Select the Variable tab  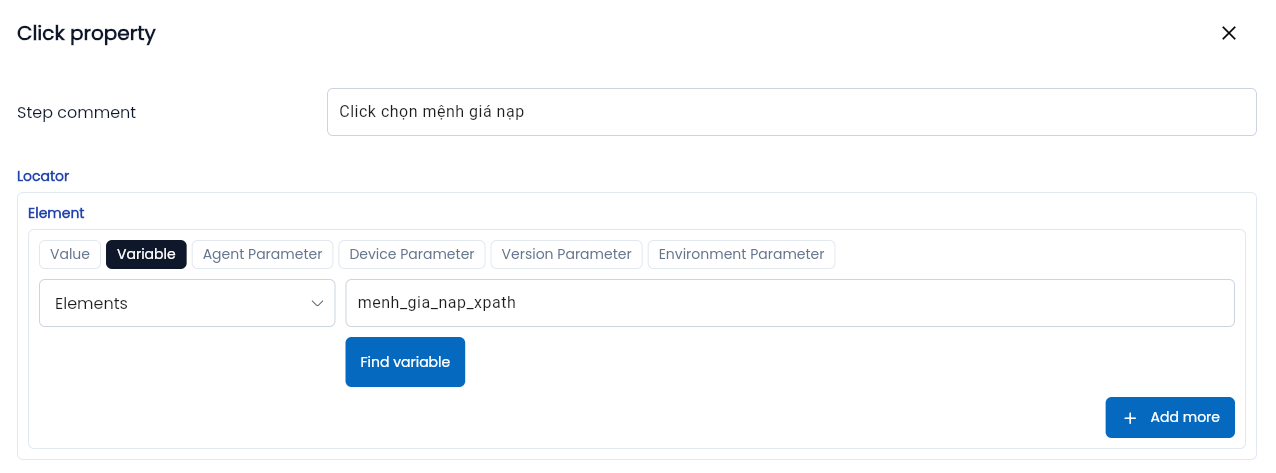pos(146,254)
